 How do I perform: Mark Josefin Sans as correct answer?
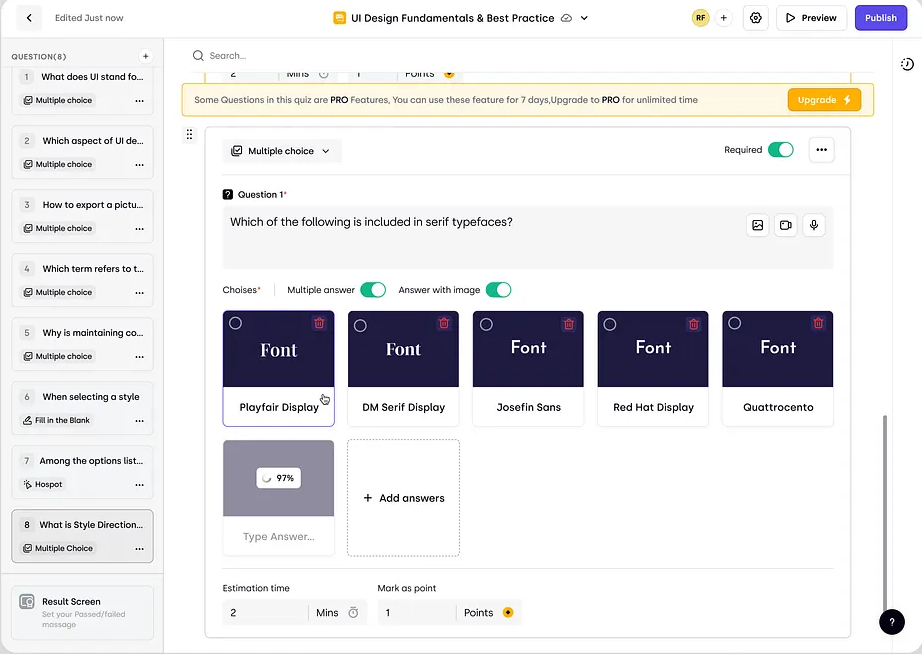pyautogui.click(x=486, y=325)
